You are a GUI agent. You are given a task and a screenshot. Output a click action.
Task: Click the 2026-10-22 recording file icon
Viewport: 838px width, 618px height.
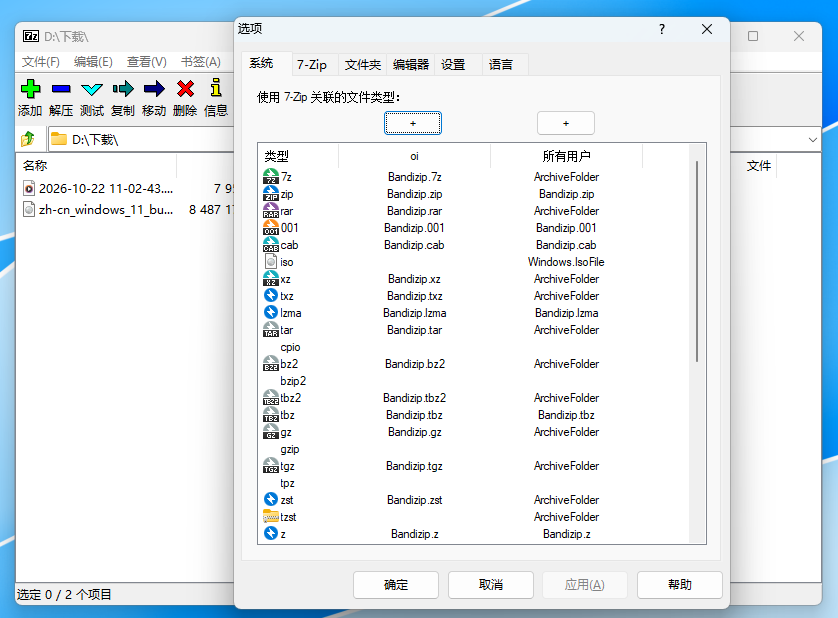tap(29, 188)
